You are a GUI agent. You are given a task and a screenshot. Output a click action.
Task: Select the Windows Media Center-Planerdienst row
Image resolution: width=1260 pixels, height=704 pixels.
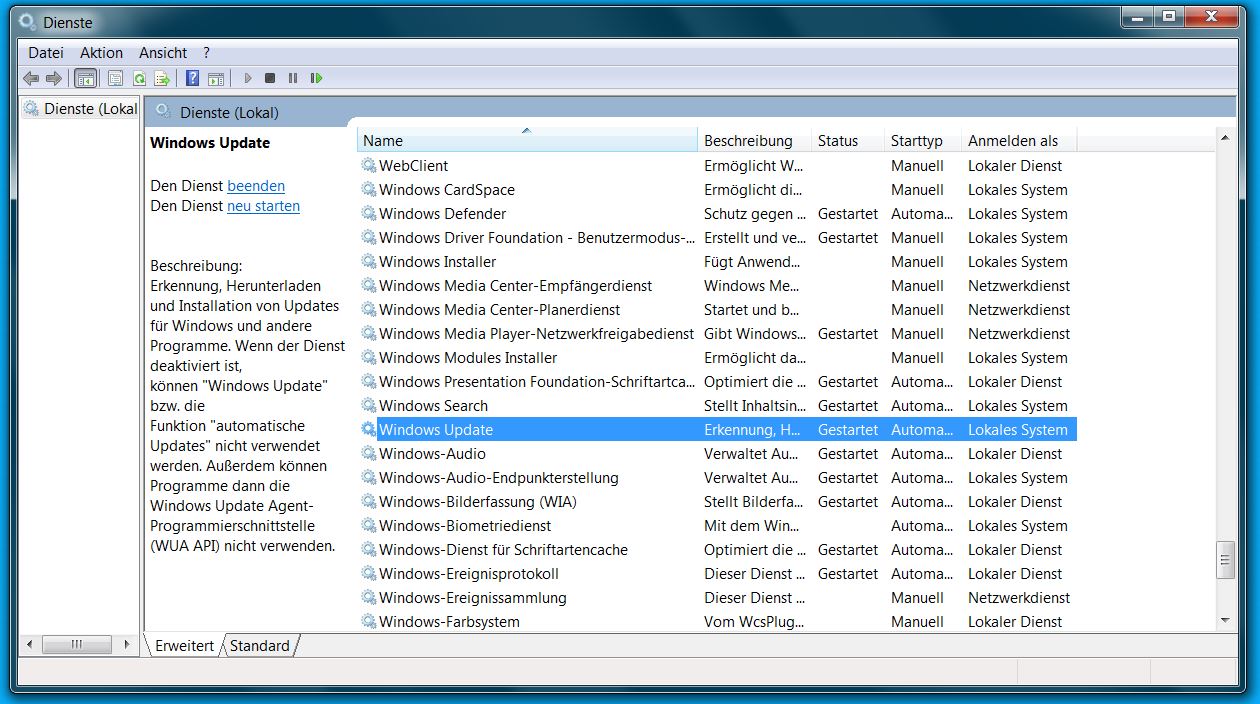coord(717,310)
